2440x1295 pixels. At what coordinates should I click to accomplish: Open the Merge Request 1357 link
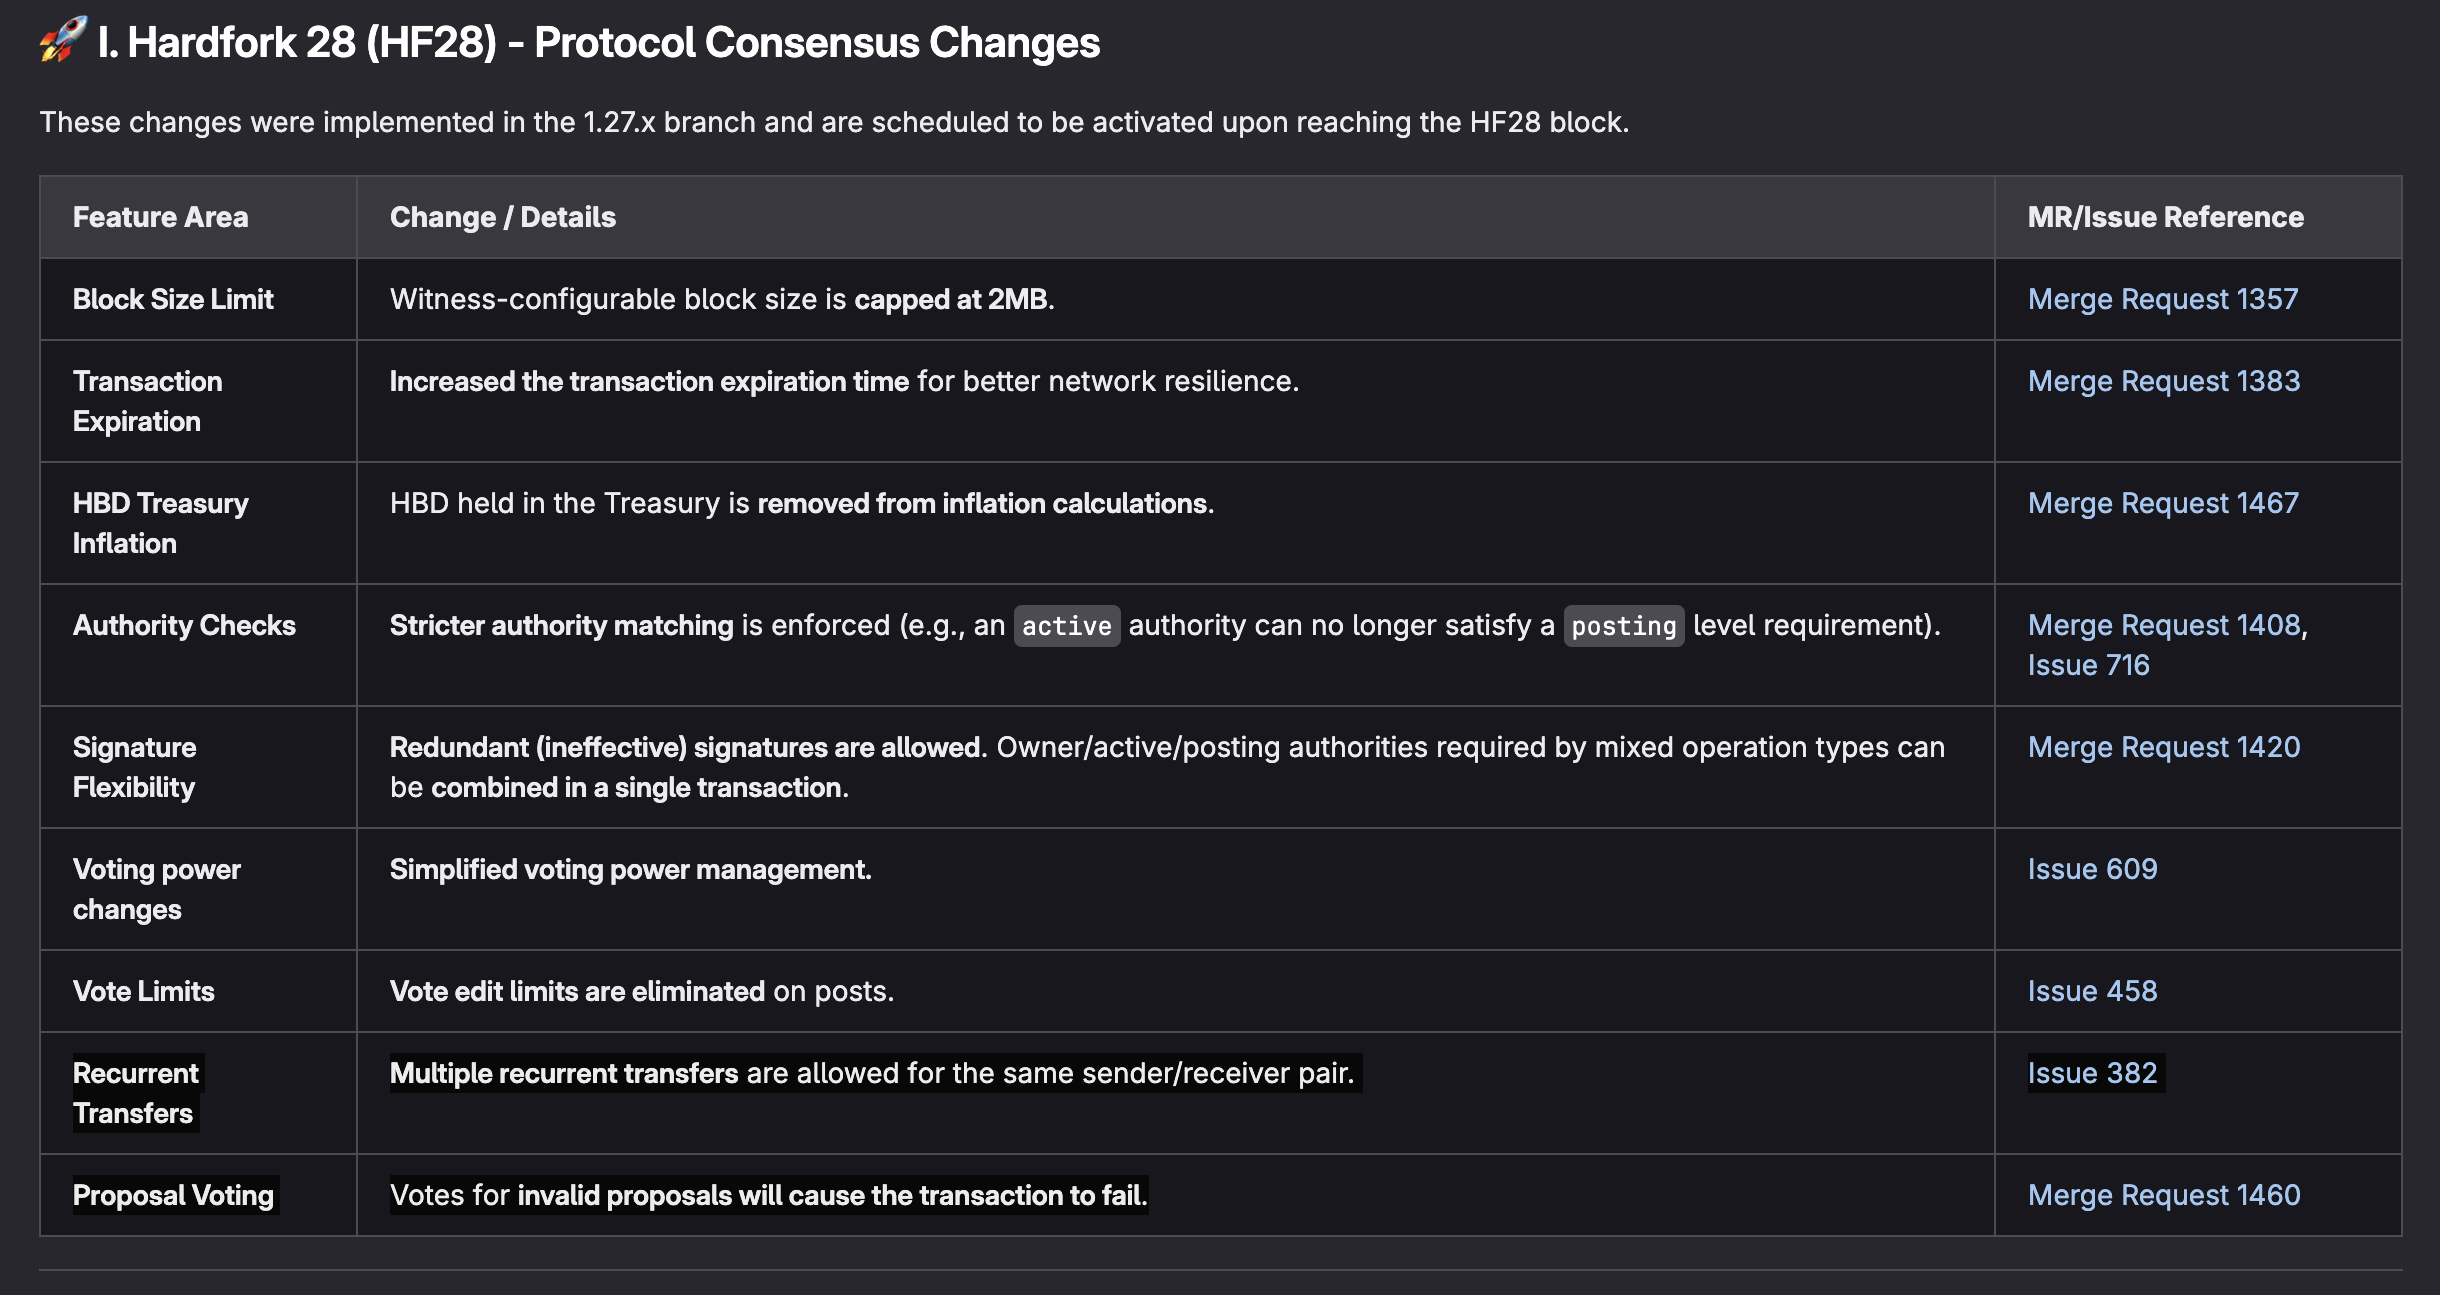(2162, 299)
